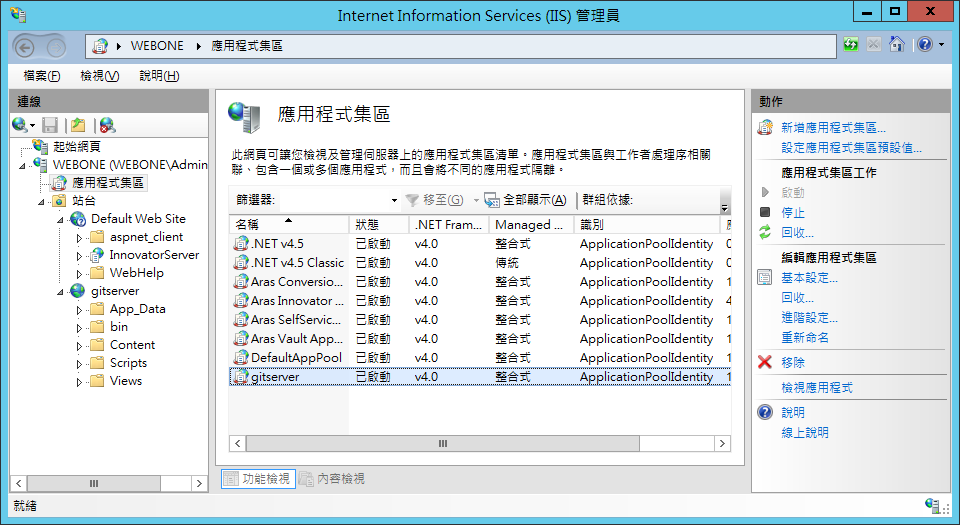This screenshot has width=960, height=525.
Task: Click the create new connection globe icon
Action: (x=20, y=125)
